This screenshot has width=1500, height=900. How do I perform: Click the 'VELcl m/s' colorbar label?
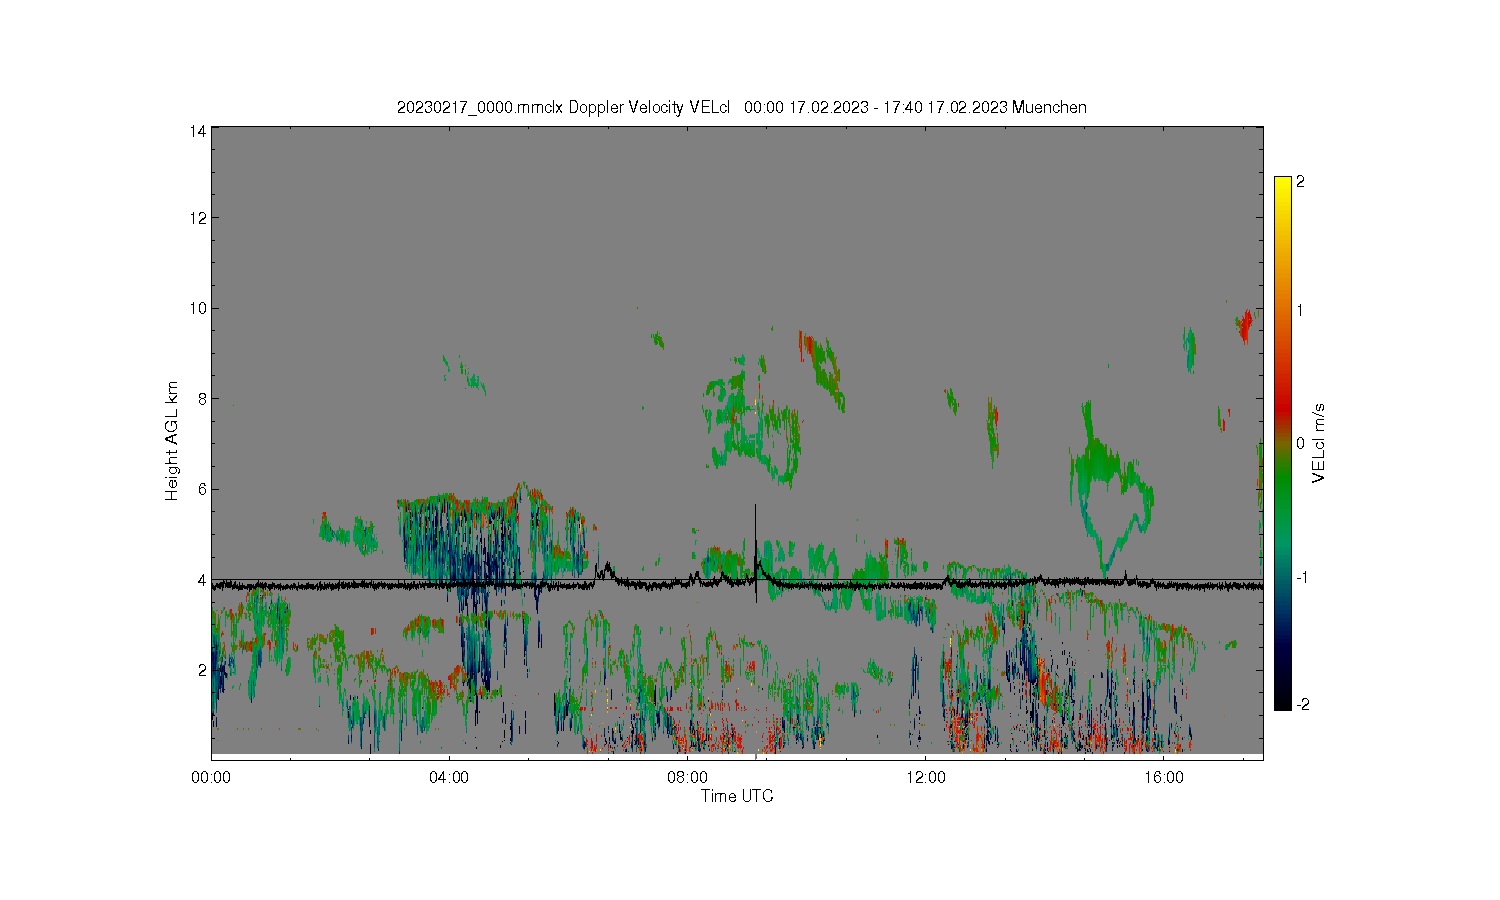[x=1319, y=442]
